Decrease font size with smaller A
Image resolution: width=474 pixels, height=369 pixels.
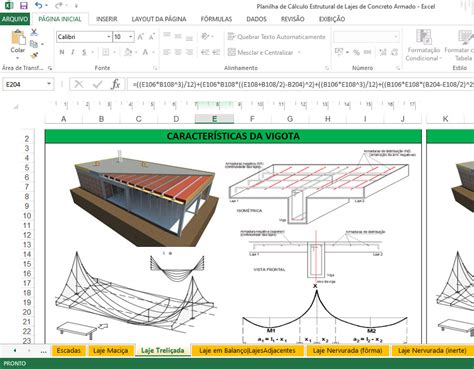152,37
